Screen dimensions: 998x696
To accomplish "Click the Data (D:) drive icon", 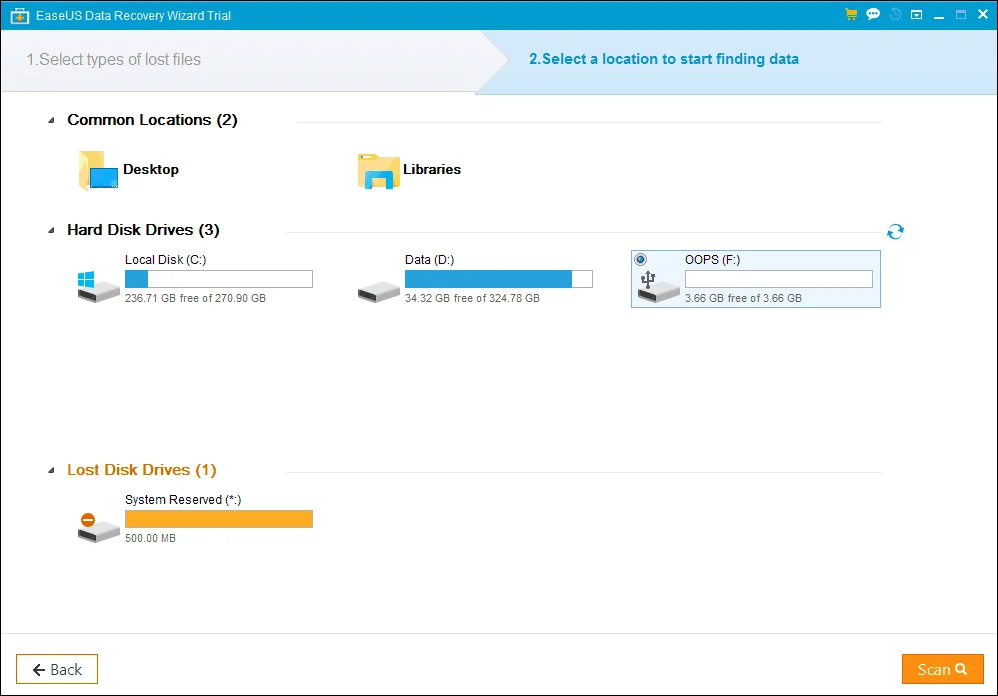I will (x=378, y=291).
